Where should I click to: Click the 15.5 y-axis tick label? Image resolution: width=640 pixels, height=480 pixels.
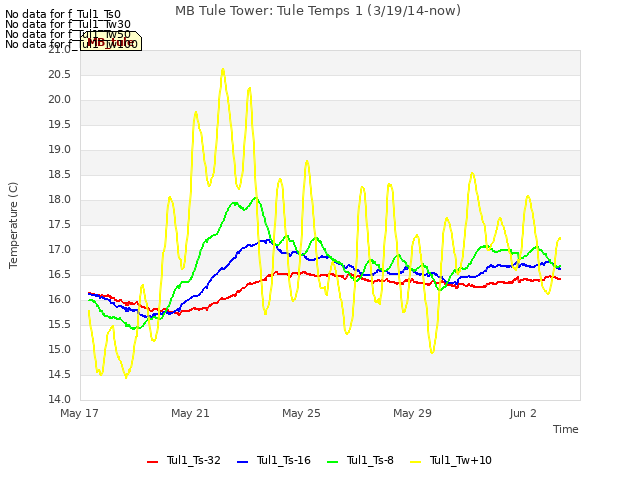[60, 325]
